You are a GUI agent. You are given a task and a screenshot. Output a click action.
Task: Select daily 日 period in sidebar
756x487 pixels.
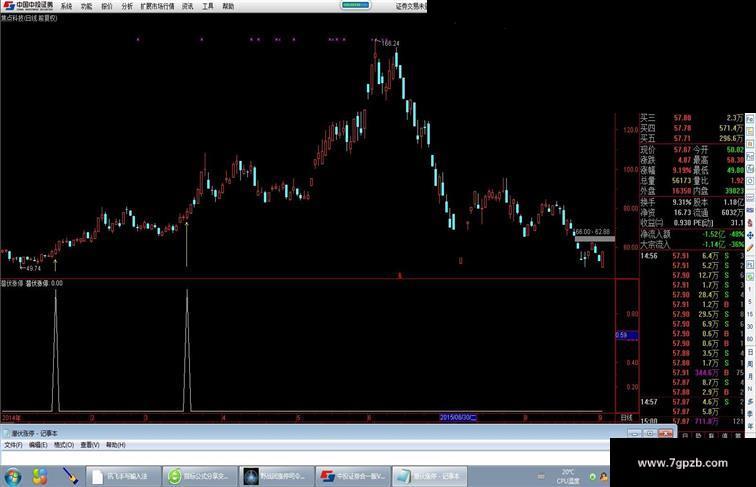[750, 352]
